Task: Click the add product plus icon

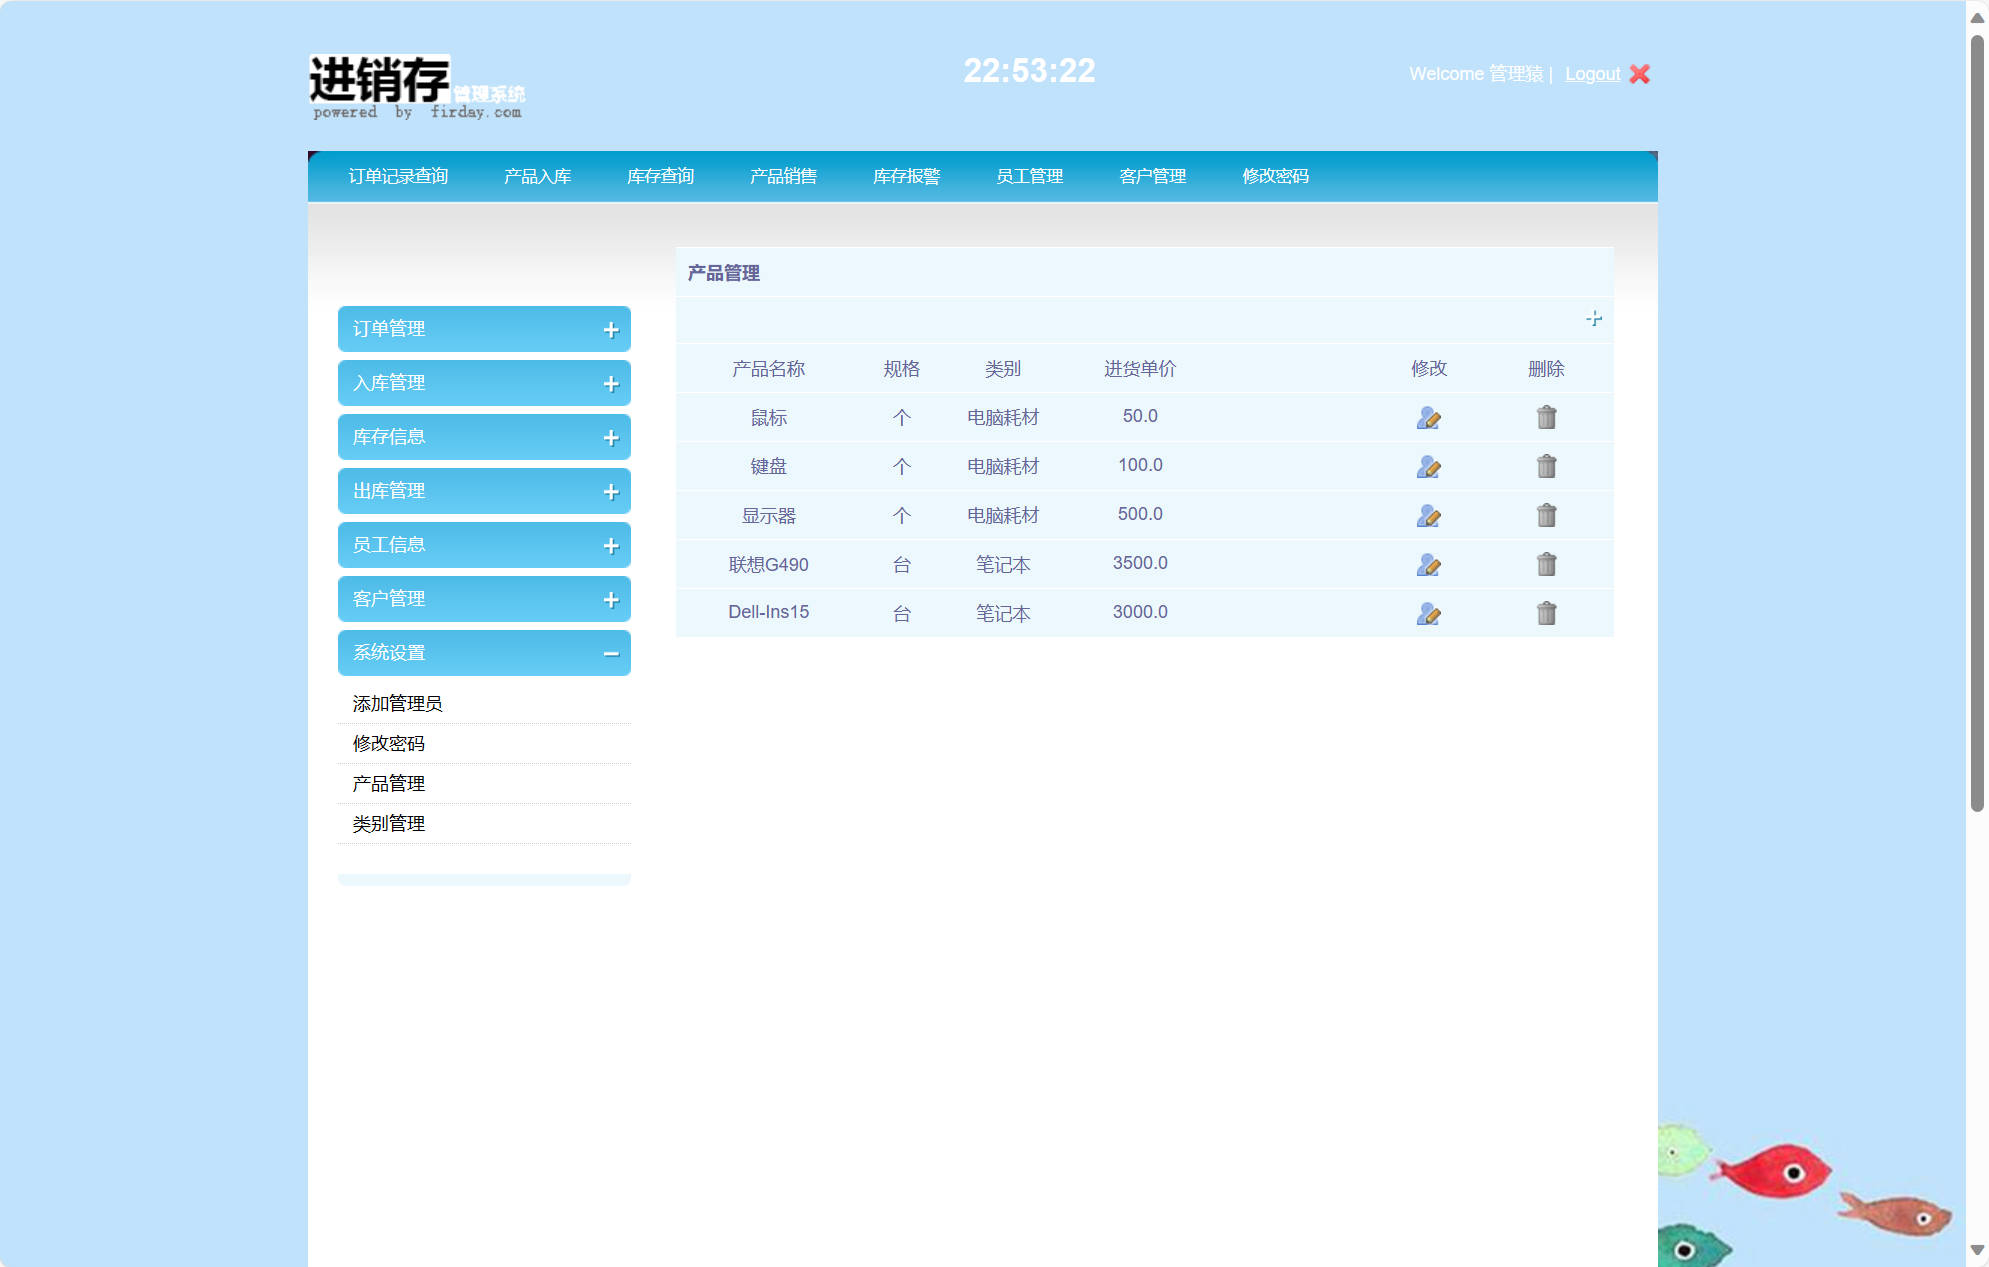Action: coord(1594,319)
